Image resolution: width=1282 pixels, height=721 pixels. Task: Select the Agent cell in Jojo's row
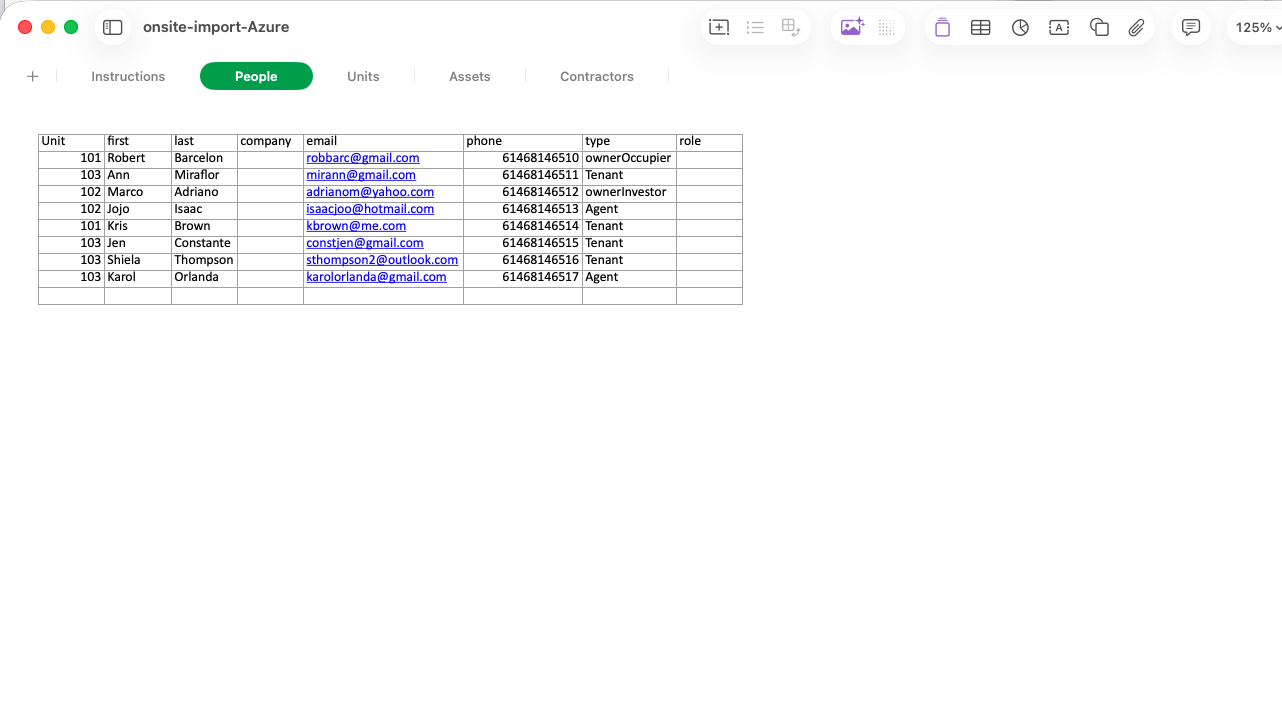coord(629,210)
